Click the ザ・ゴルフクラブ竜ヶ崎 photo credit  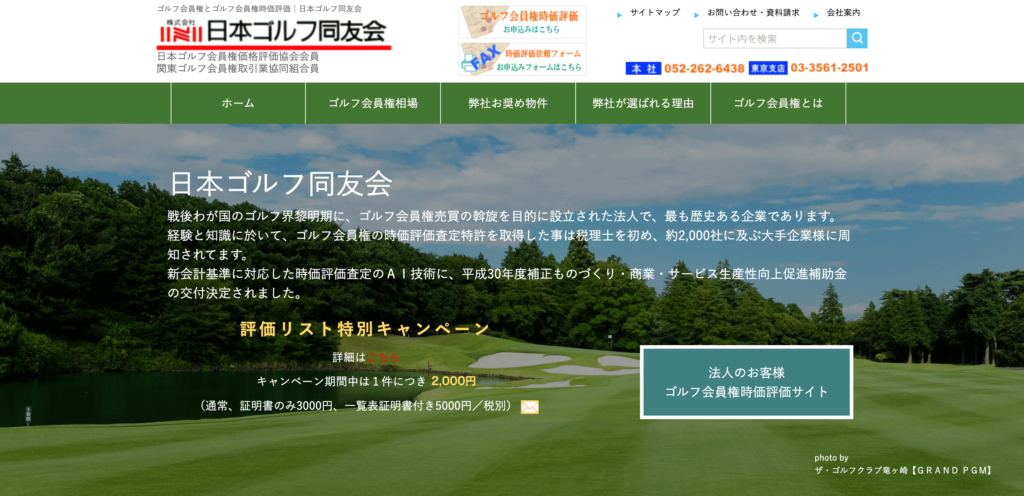point(903,470)
